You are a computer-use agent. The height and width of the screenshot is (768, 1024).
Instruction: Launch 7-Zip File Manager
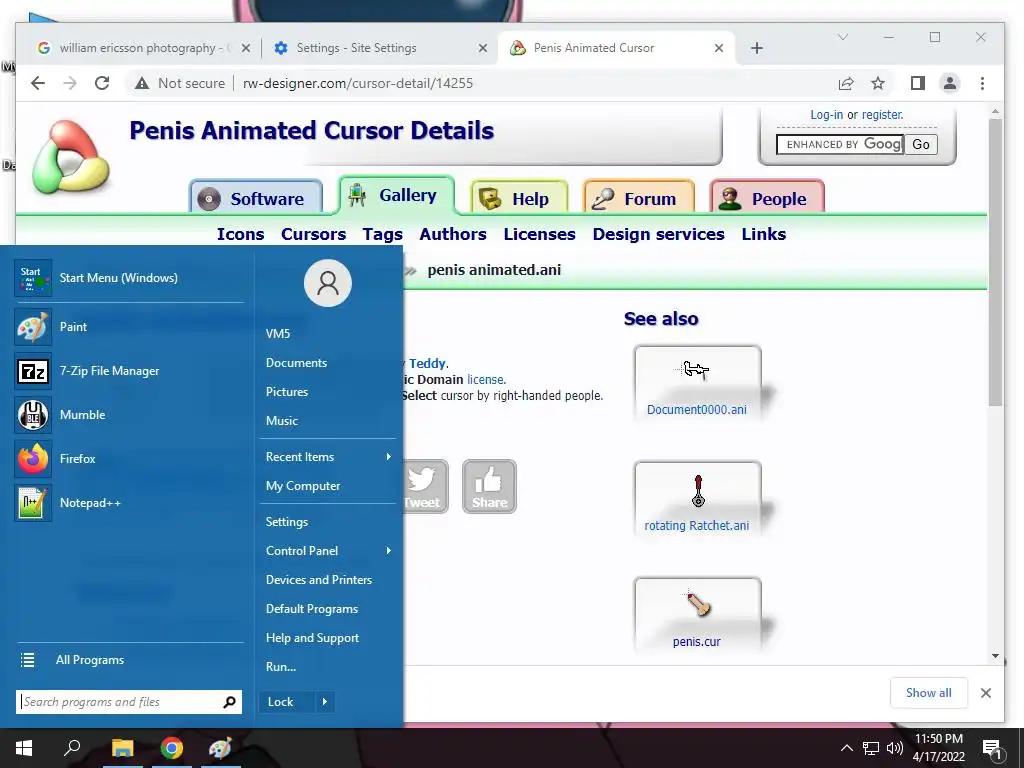click(x=129, y=371)
